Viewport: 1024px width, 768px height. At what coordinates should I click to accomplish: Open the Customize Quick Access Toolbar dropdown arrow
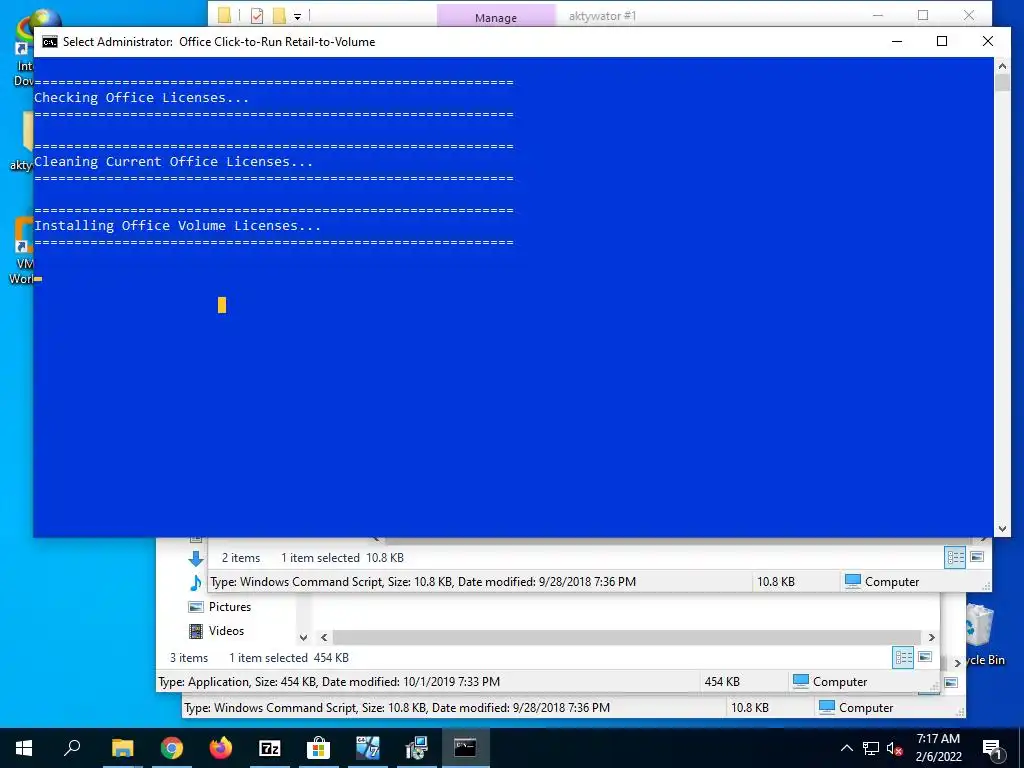[x=297, y=16]
